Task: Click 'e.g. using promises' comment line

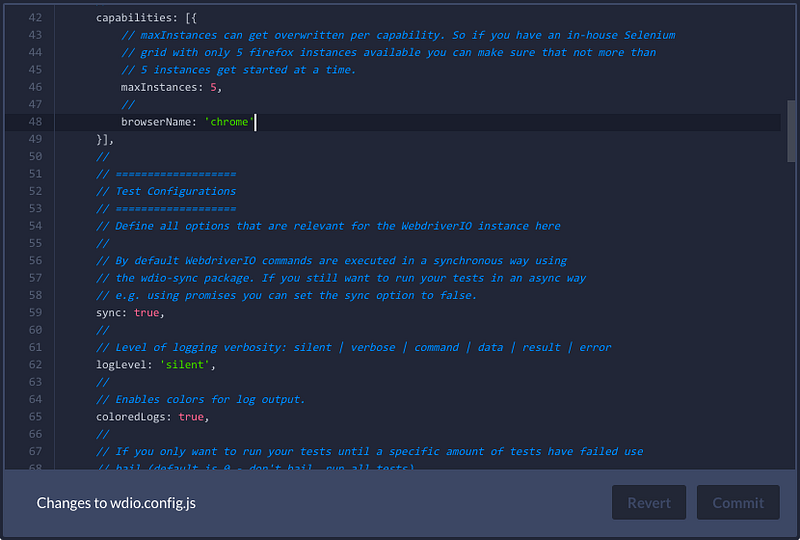Action: tap(286, 296)
